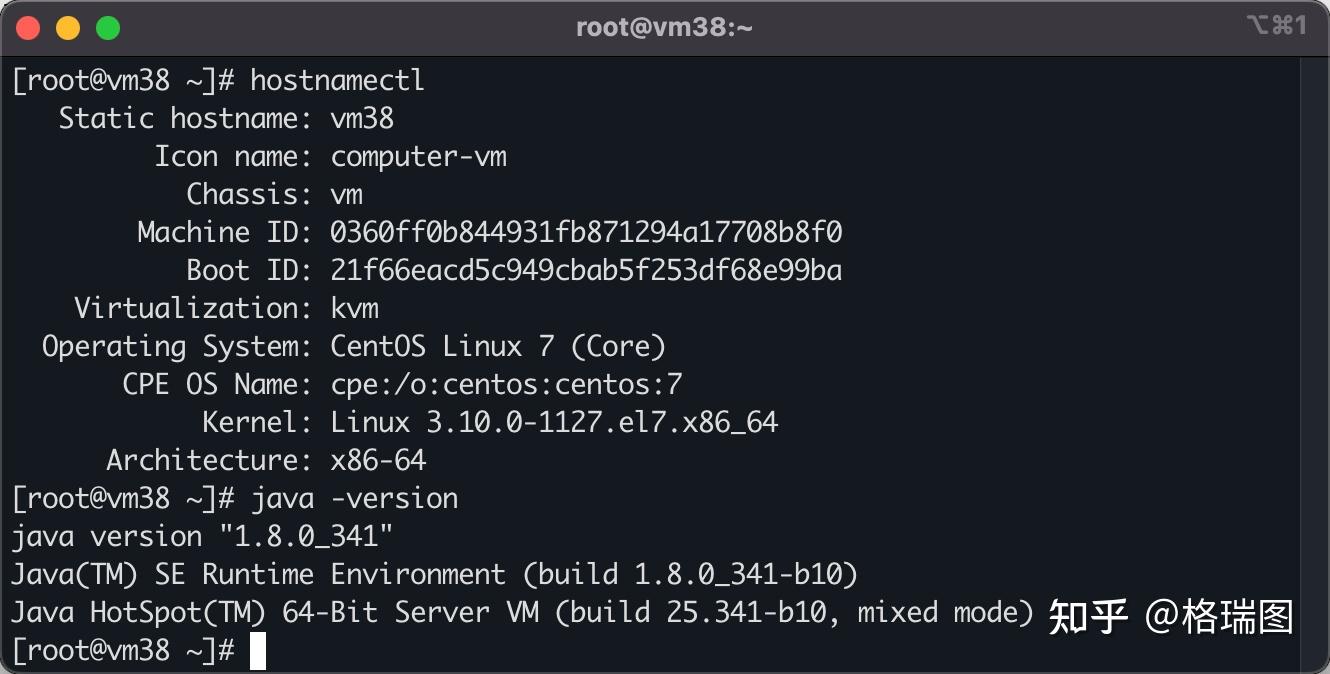Click the hostnamectl command text

point(338,80)
